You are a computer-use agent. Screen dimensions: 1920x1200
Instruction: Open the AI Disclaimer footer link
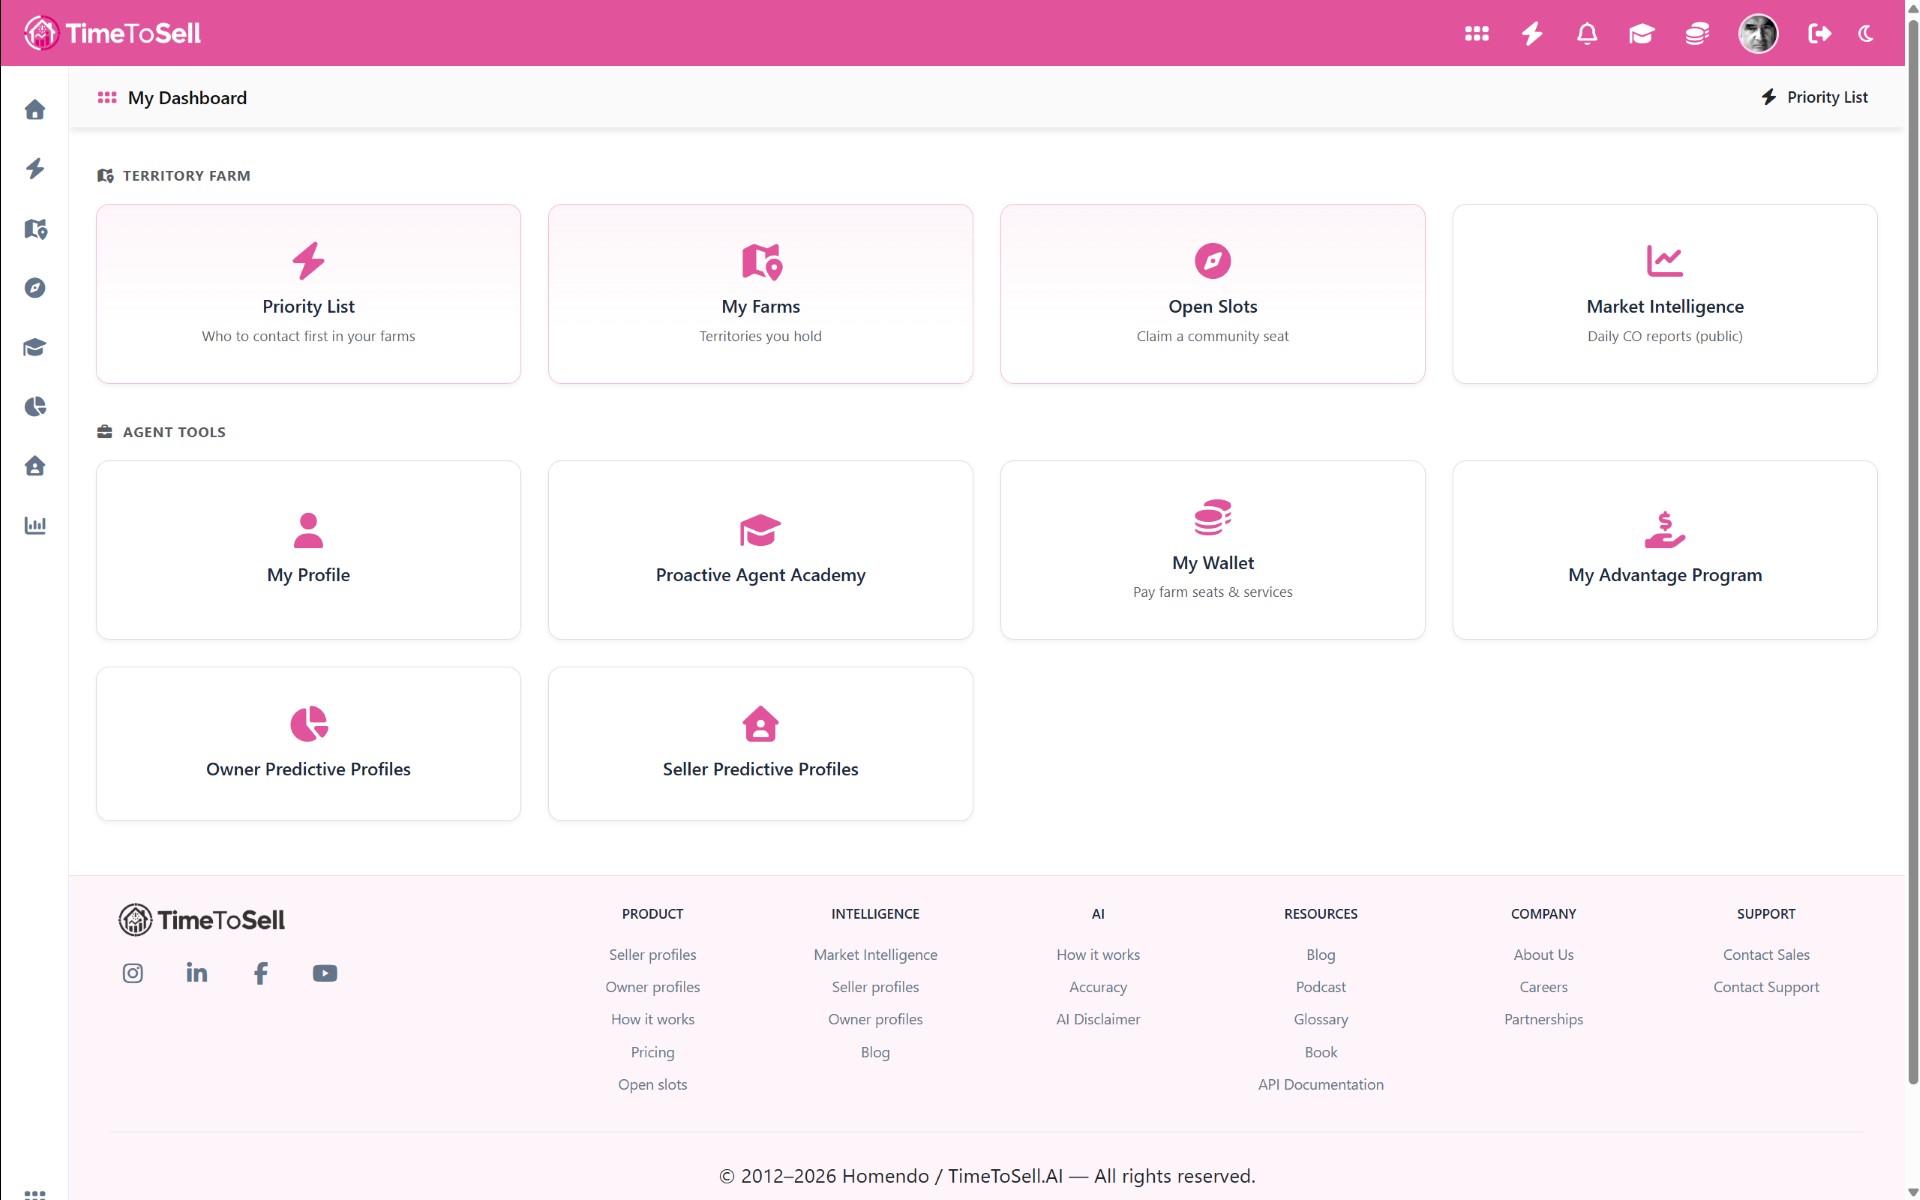[x=1098, y=1019]
